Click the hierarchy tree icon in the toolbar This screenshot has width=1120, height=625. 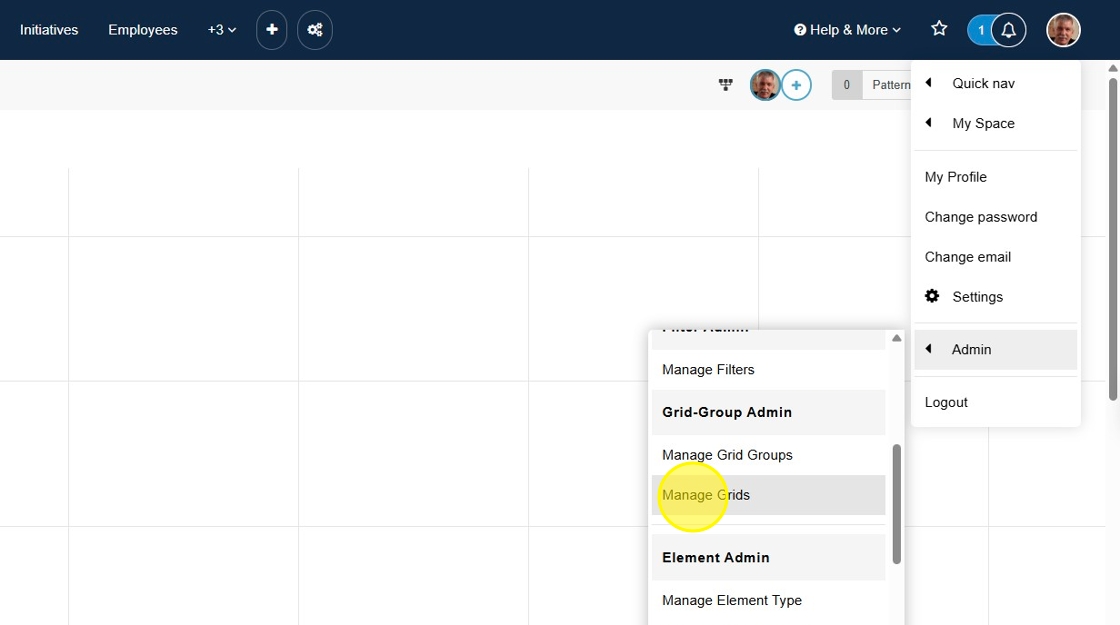726,85
